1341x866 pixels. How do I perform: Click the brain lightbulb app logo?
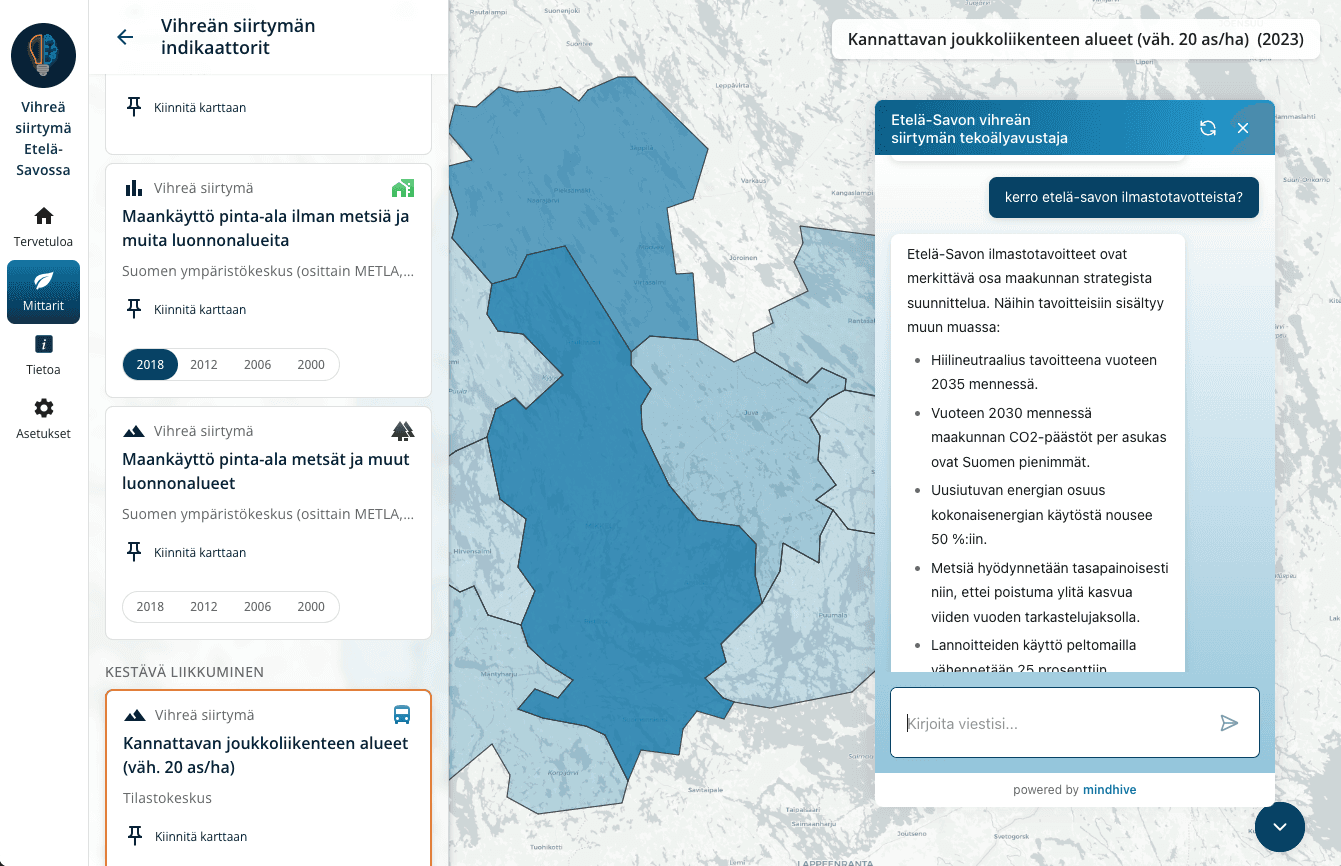pyautogui.click(x=44, y=55)
